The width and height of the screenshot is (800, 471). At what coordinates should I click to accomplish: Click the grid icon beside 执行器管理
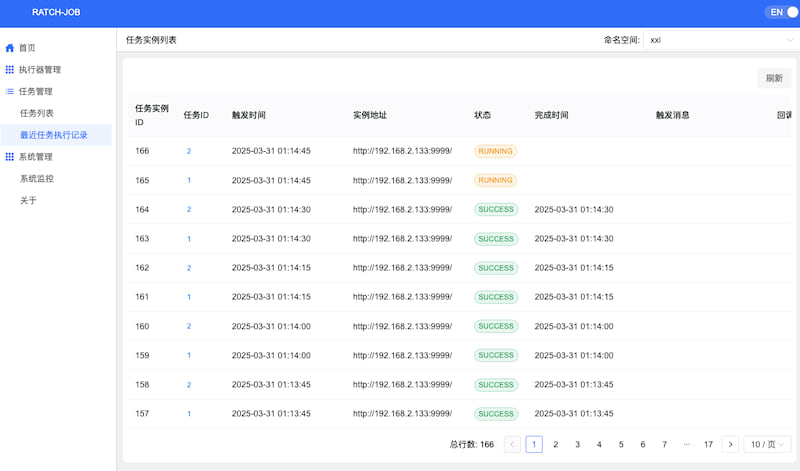point(9,69)
